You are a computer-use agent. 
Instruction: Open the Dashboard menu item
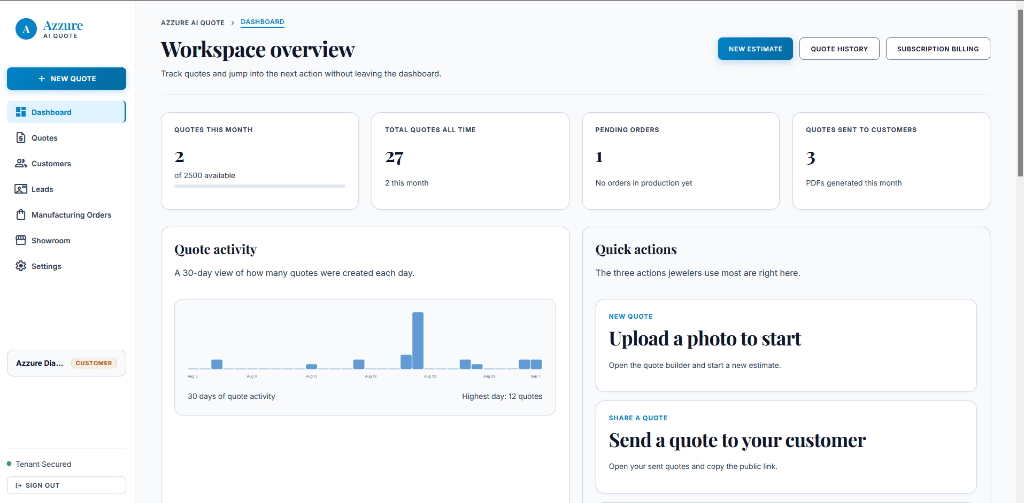(x=66, y=112)
